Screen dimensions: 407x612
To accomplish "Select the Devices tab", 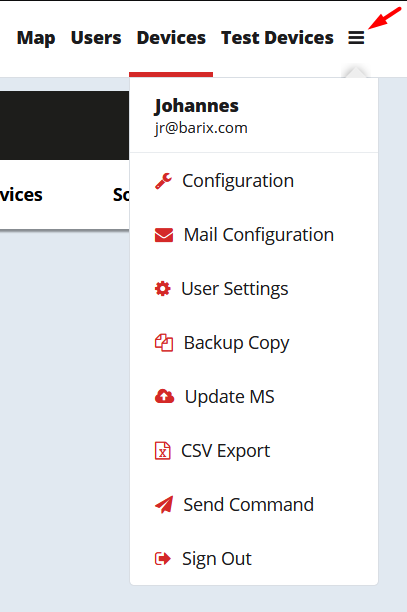I will click(x=171, y=38).
